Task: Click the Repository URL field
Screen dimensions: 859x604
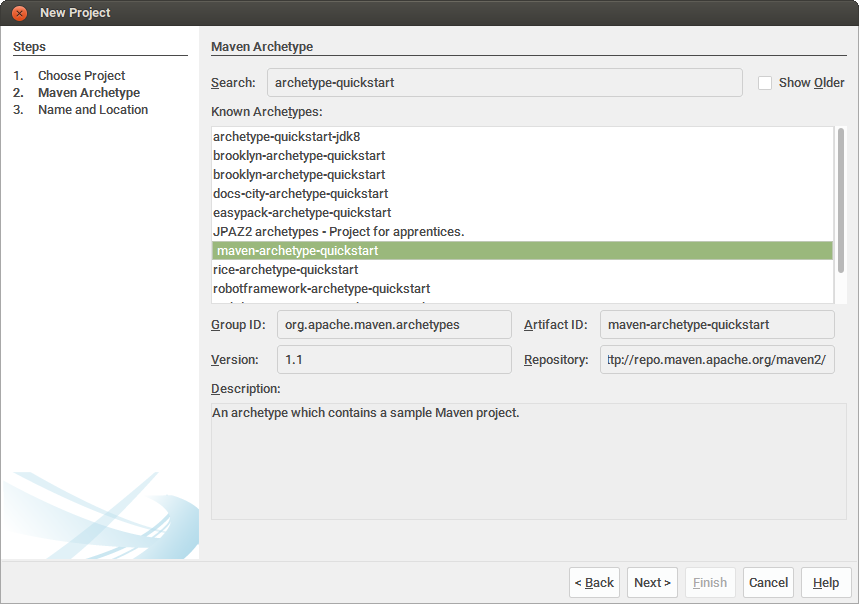Action: pyautogui.click(x=716, y=359)
